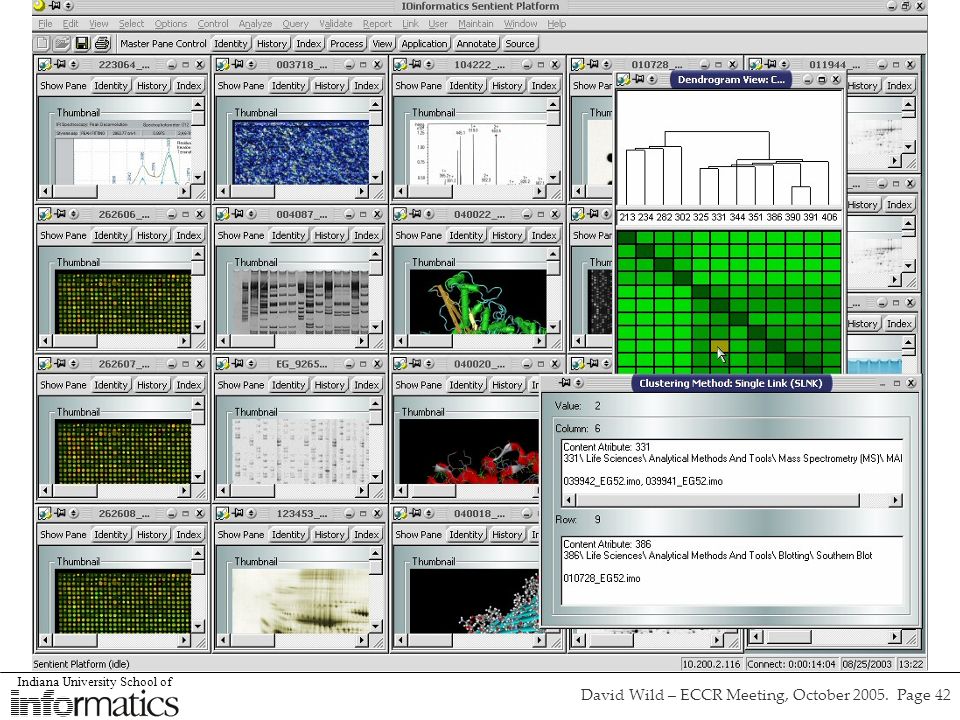Open the Analyze menu
Screen dimensions: 960x720
pyautogui.click(x=255, y=24)
